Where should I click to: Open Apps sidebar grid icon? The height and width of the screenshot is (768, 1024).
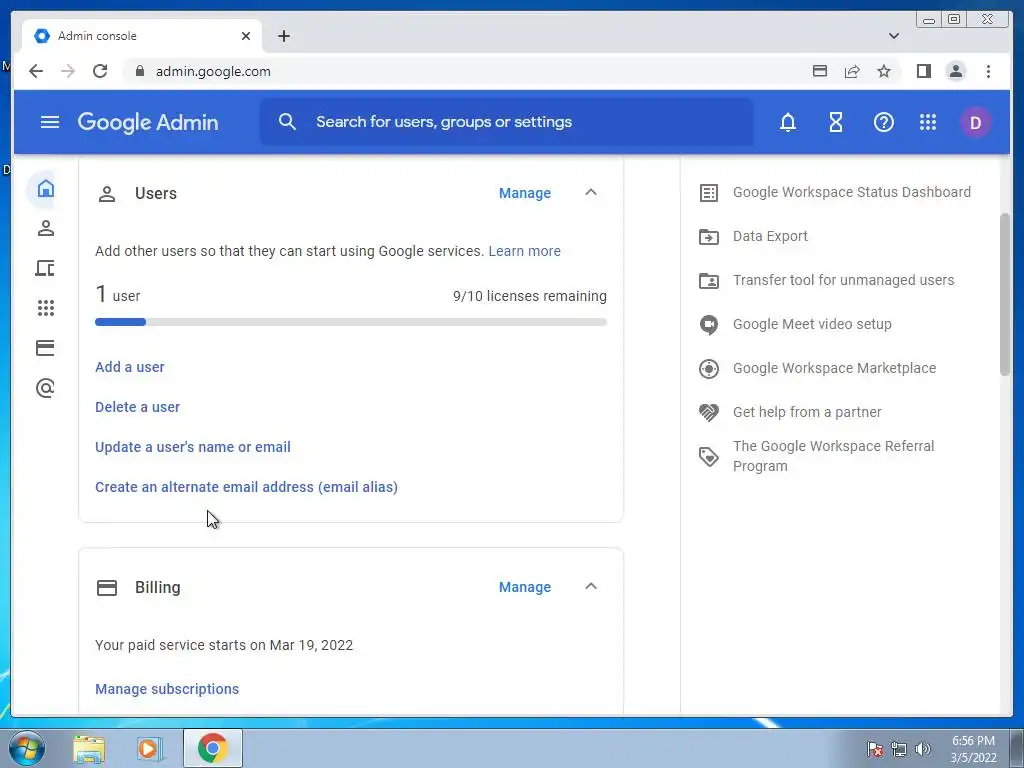(x=46, y=308)
